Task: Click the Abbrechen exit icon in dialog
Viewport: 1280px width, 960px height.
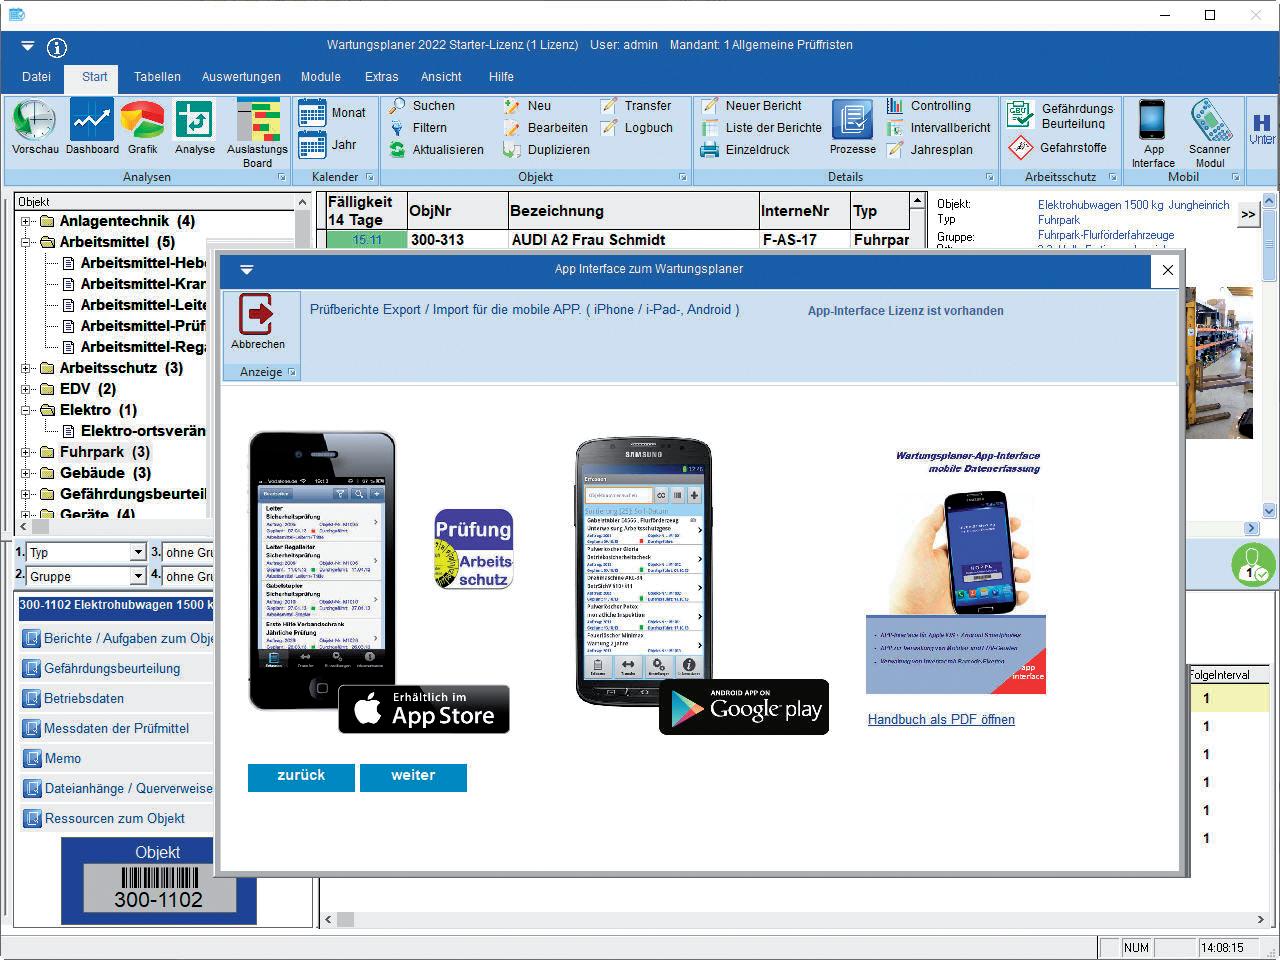Action: pos(258,323)
